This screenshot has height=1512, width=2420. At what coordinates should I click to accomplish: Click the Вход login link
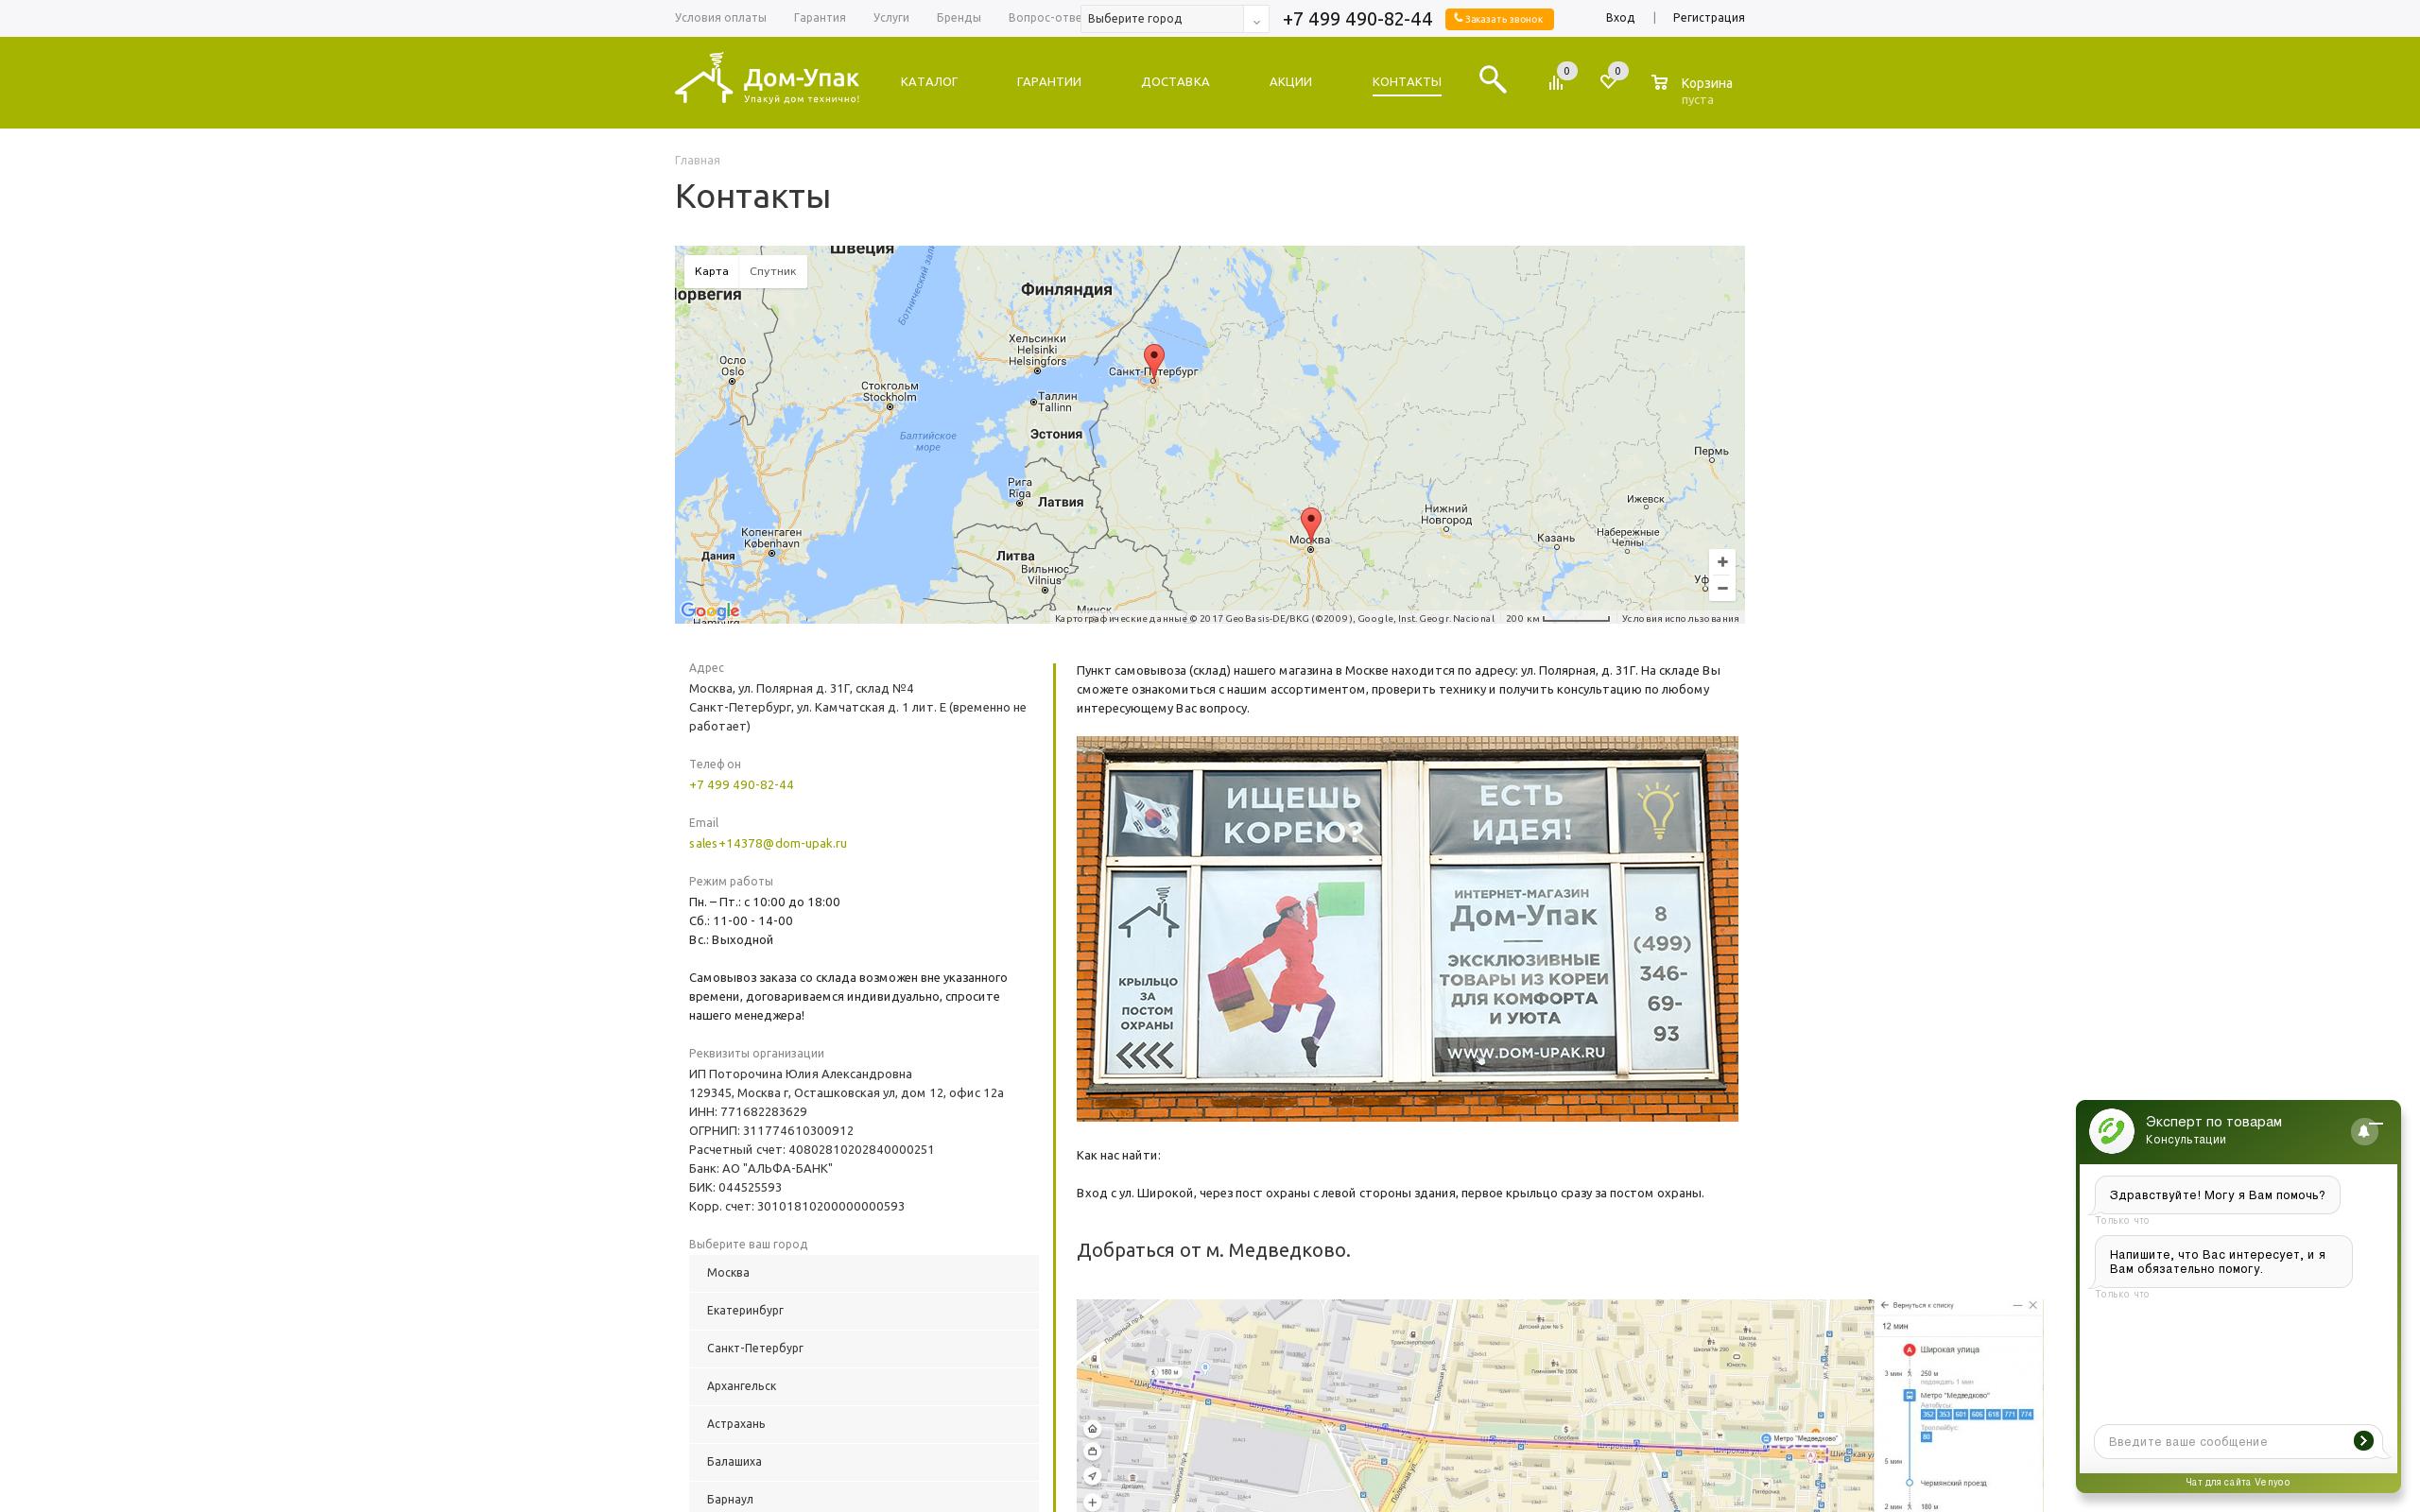tap(1620, 18)
